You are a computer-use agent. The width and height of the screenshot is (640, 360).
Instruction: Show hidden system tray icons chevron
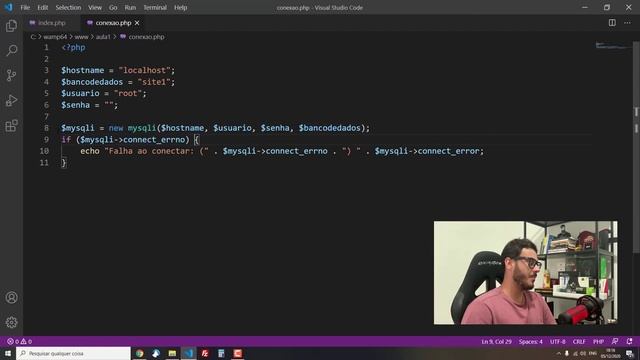[x=558, y=353]
